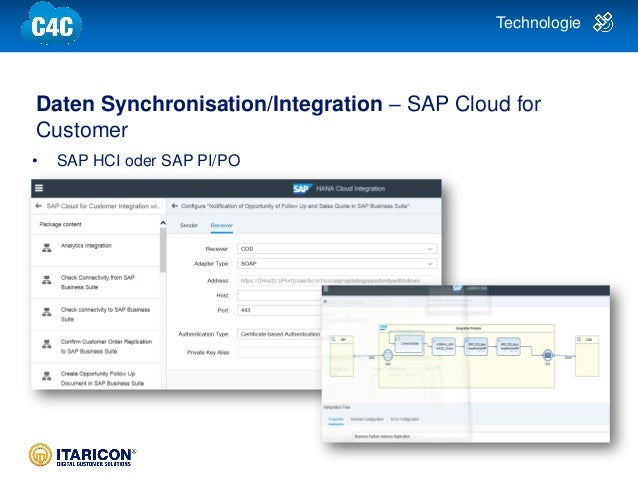Click the Confirm Customer Order Replication icon

point(47,344)
